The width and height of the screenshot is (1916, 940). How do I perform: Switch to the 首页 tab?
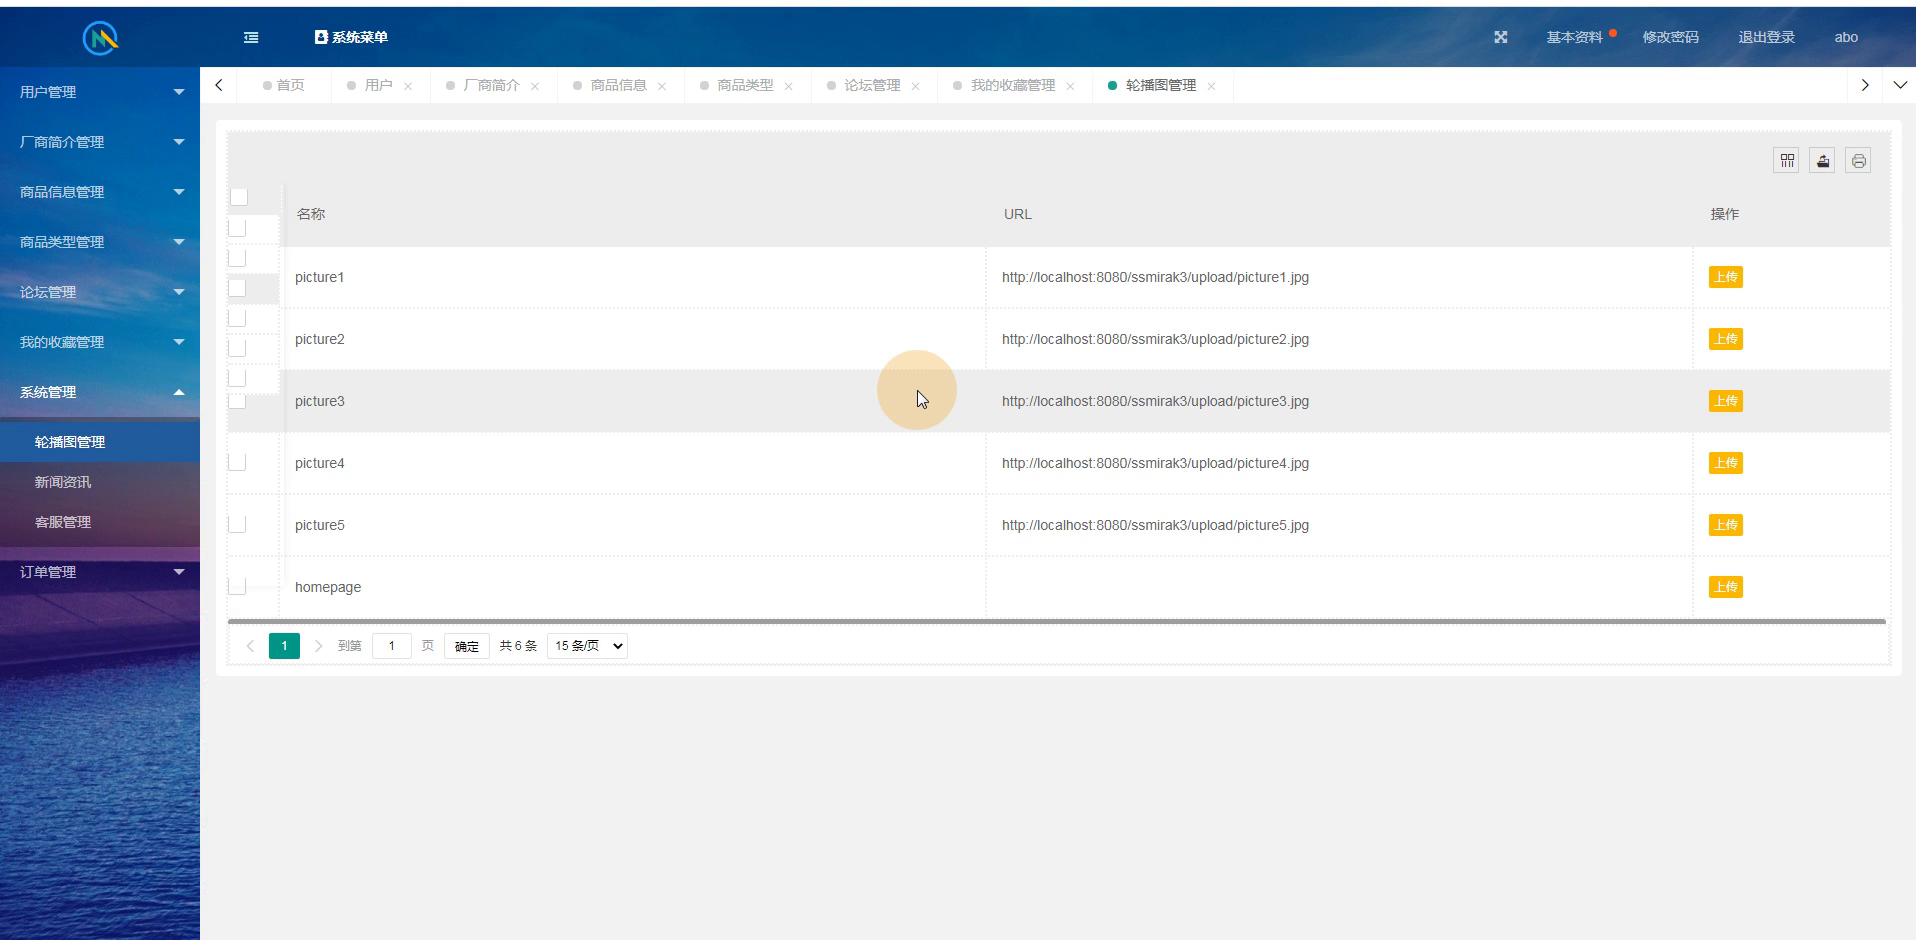pos(284,85)
